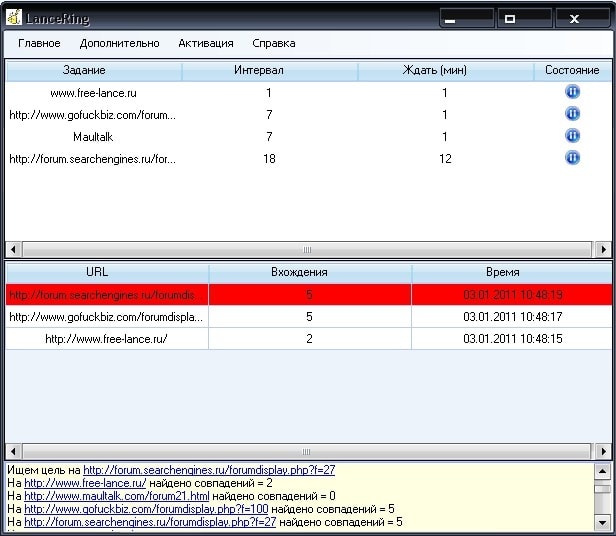The height and width of the screenshot is (536, 616).
Task: Click pause icon for gofuckbiz.com forum task
Action: (572, 114)
